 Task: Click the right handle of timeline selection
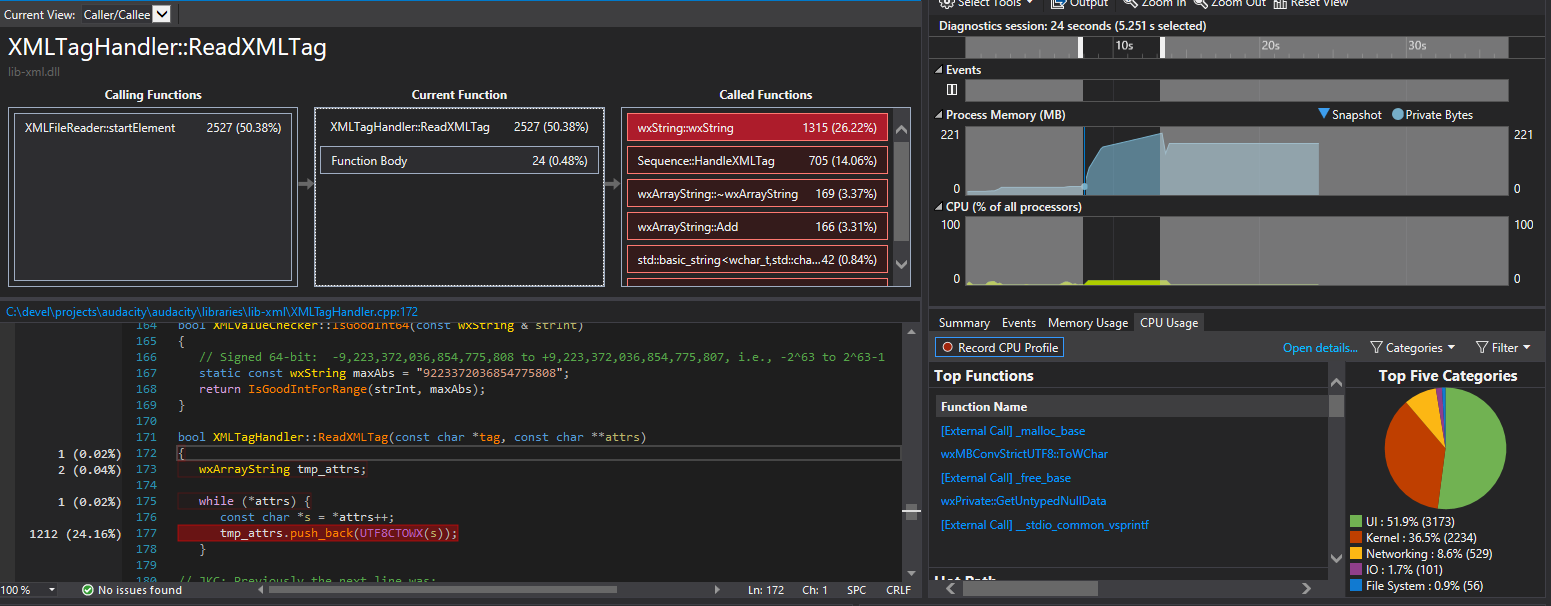pos(1162,47)
